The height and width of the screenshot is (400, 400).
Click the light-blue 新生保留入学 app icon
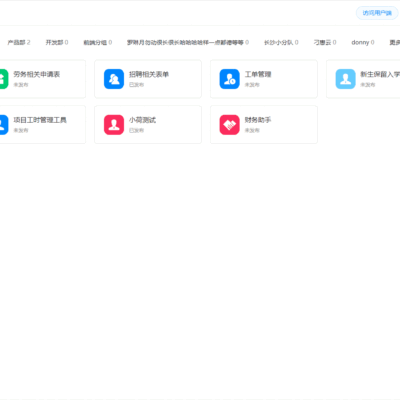click(x=346, y=79)
